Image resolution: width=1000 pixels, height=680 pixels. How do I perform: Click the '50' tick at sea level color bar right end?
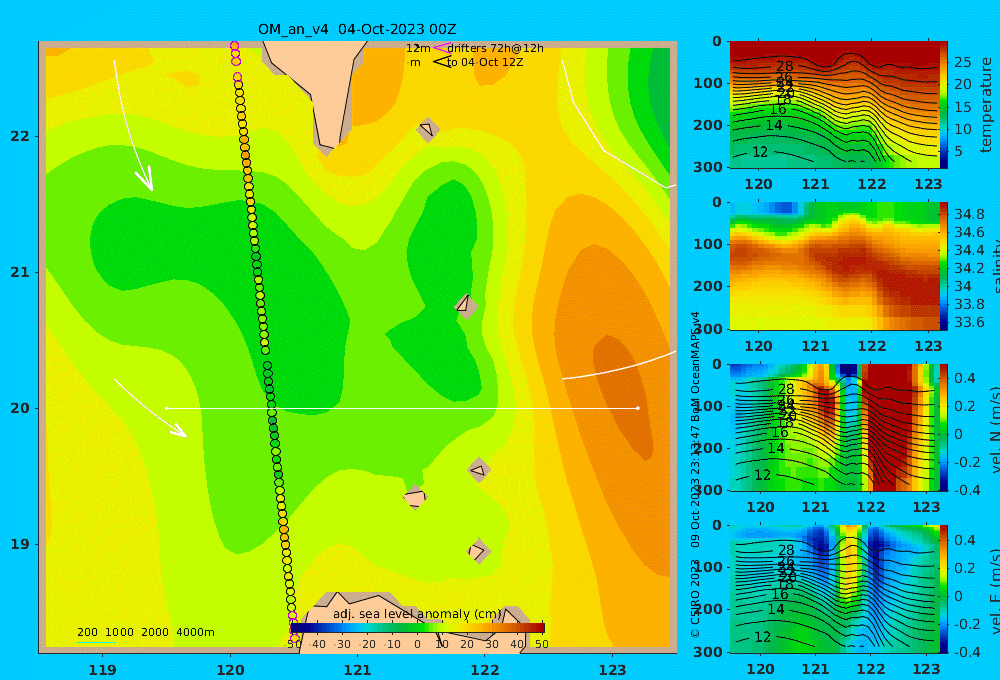pos(541,644)
